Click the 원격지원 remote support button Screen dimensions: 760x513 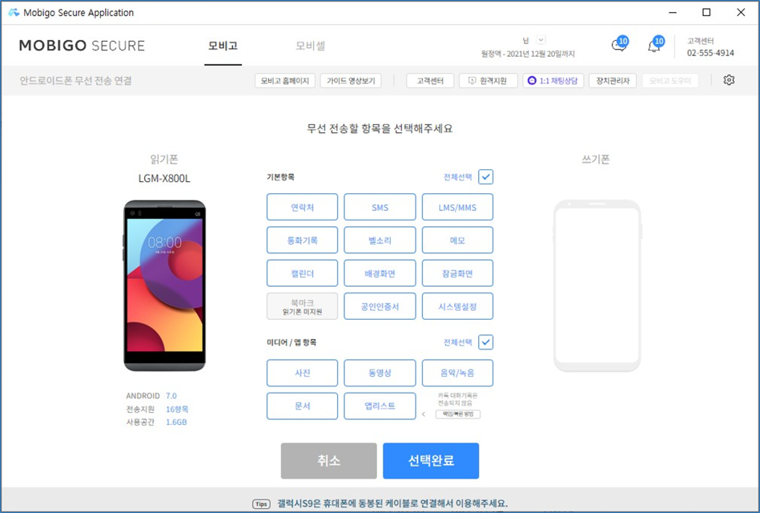tap(488, 81)
